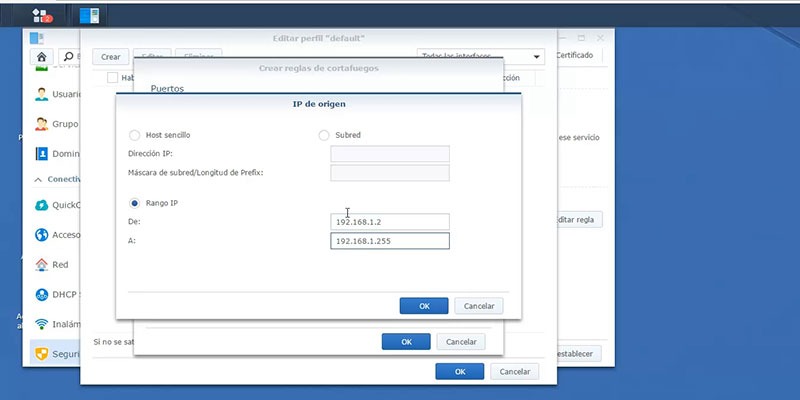800x400 pixels.
Task: Open the Grupo group icon
Action: (41, 124)
